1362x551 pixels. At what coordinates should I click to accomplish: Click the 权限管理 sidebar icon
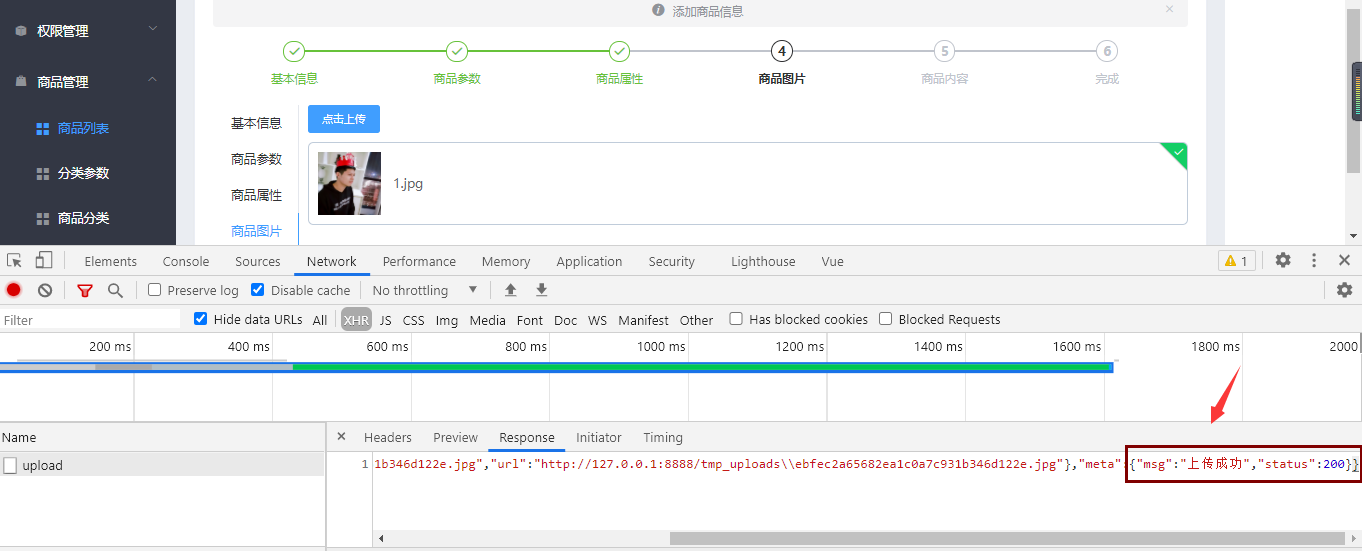(21, 31)
